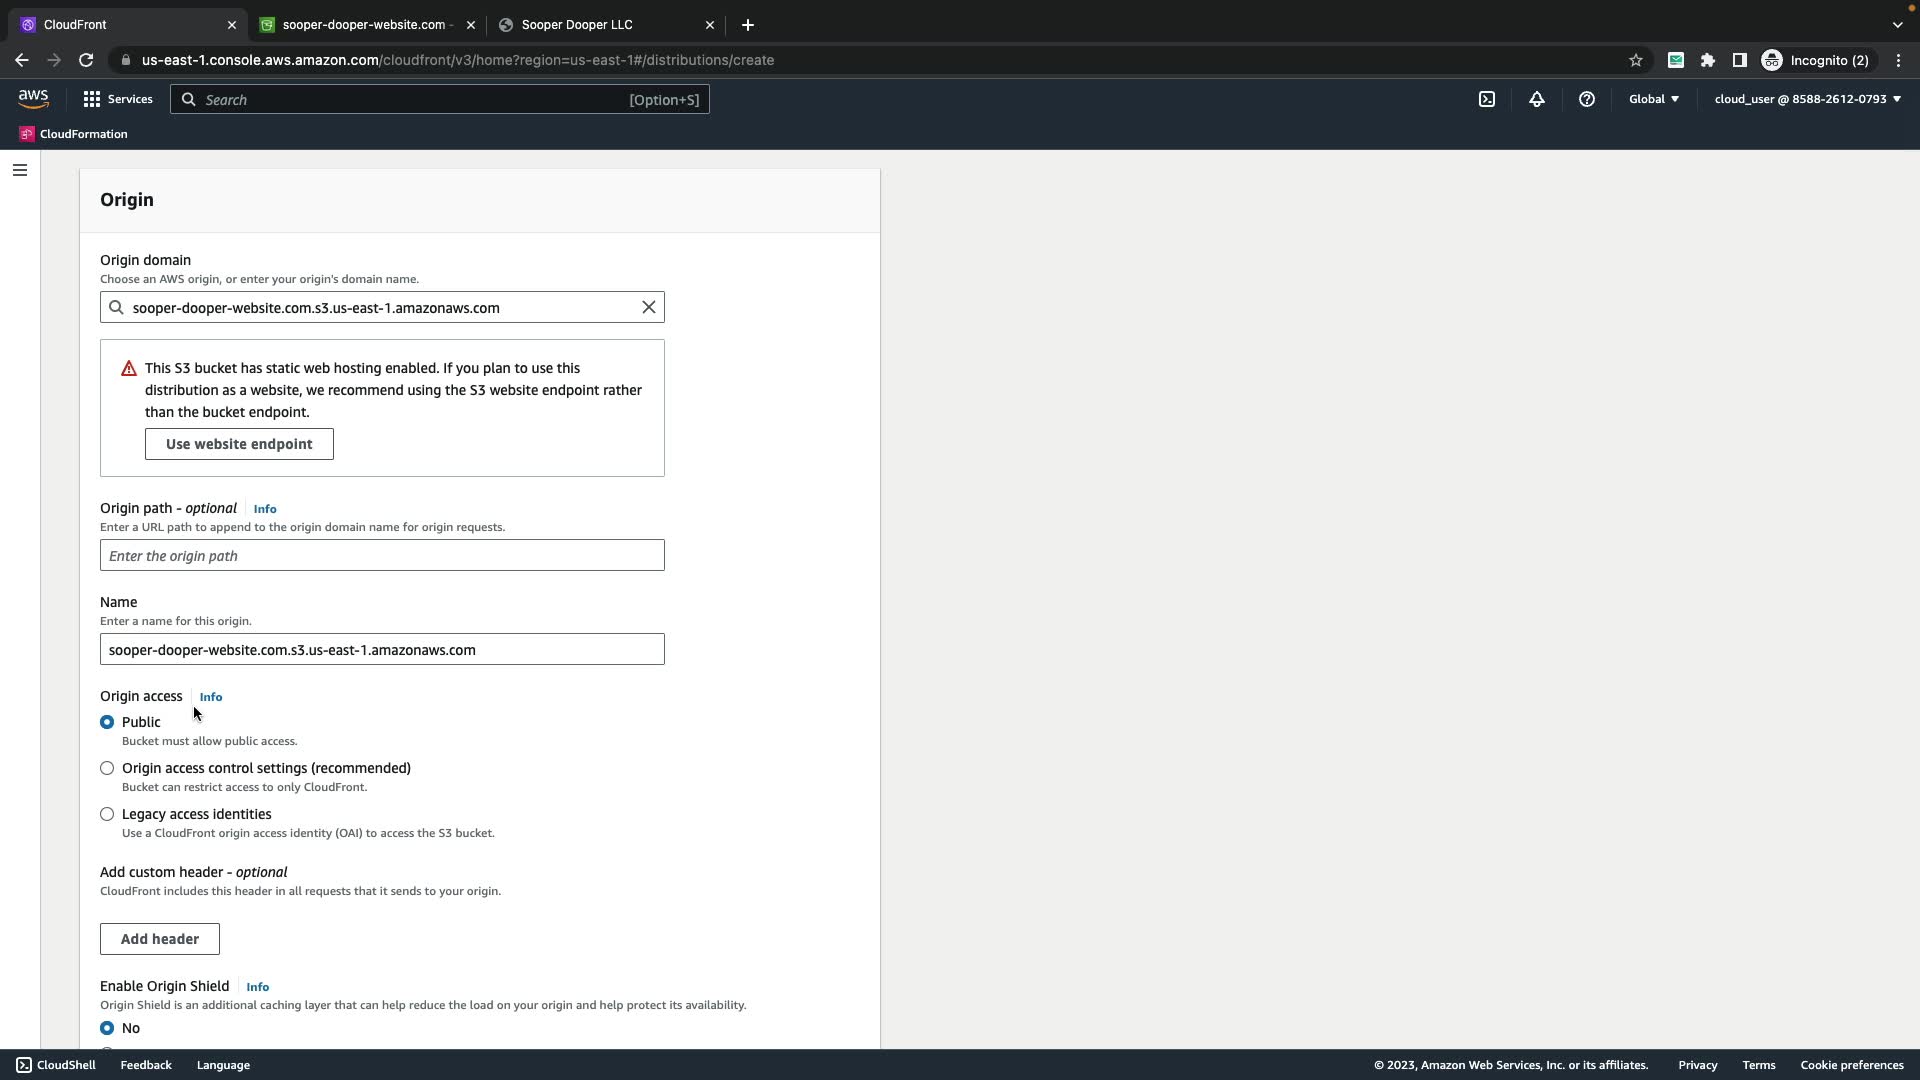Bookmark page with star icon
The height and width of the screenshot is (1080, 1920).
[x=1636, y=60]
